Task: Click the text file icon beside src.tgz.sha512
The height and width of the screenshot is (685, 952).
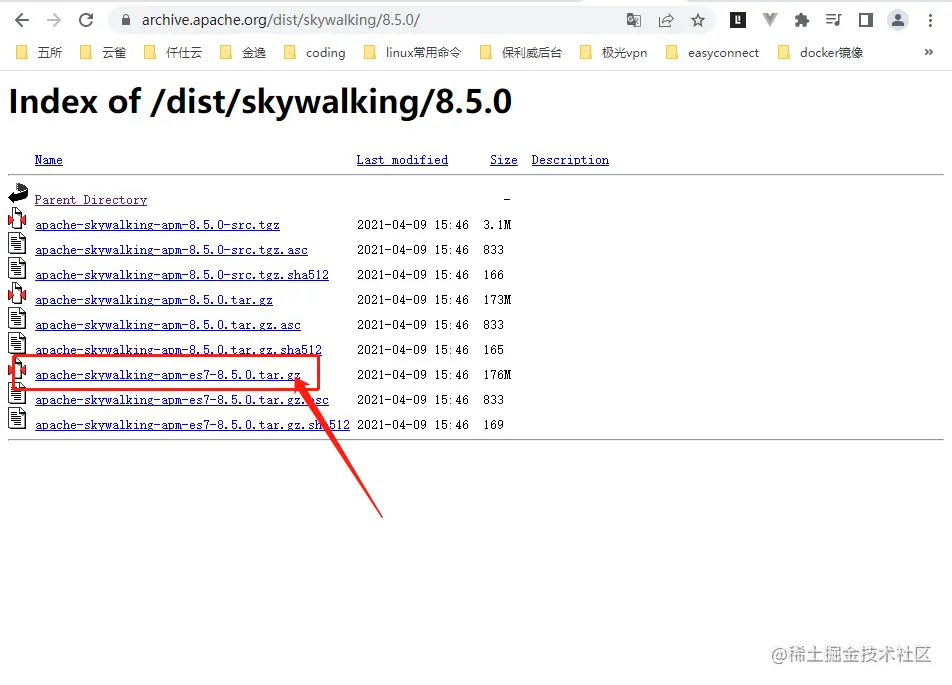Action: click(17, 268)
